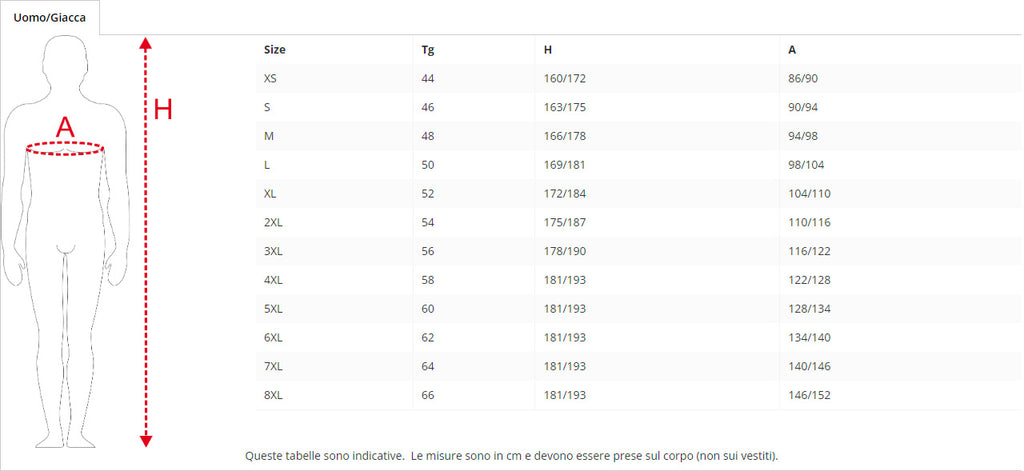Image resolution: width=1024 pixels, height=471 pixels.
Task: Click the bottom arrowhead of height line
Action: coord(145,439)
